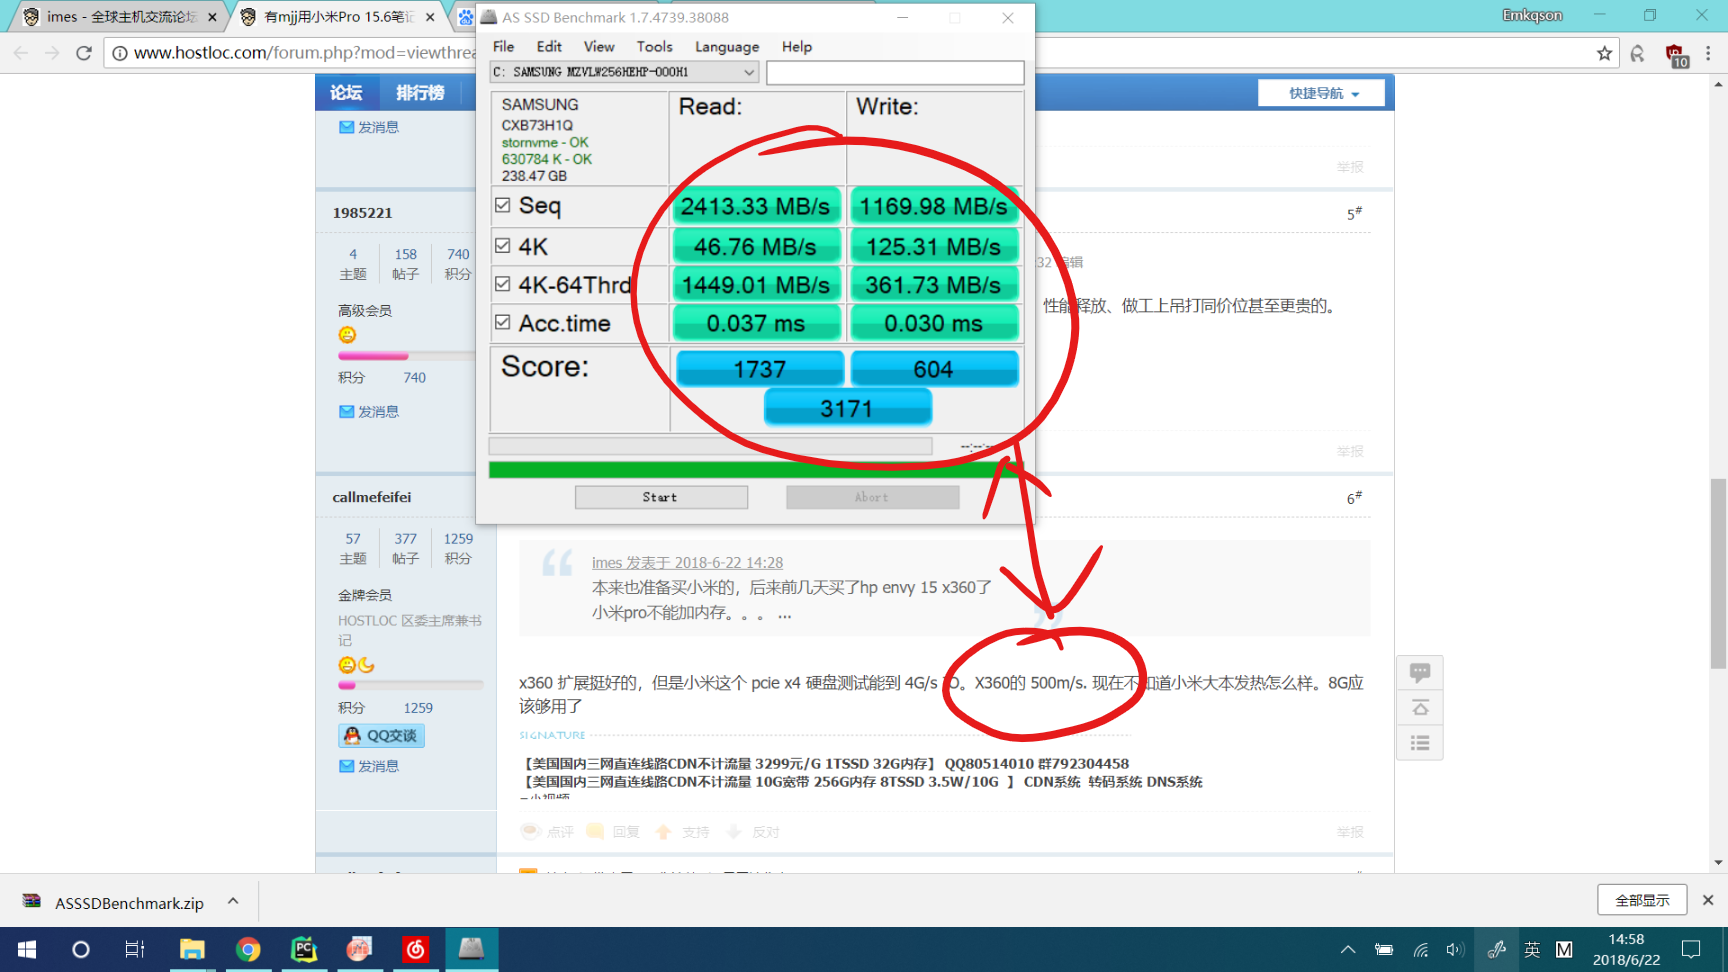Viewport: 1728px width, 972px height.
Task: Click the browser page vertical scrollbar thumb
Action: [1718, 573]
